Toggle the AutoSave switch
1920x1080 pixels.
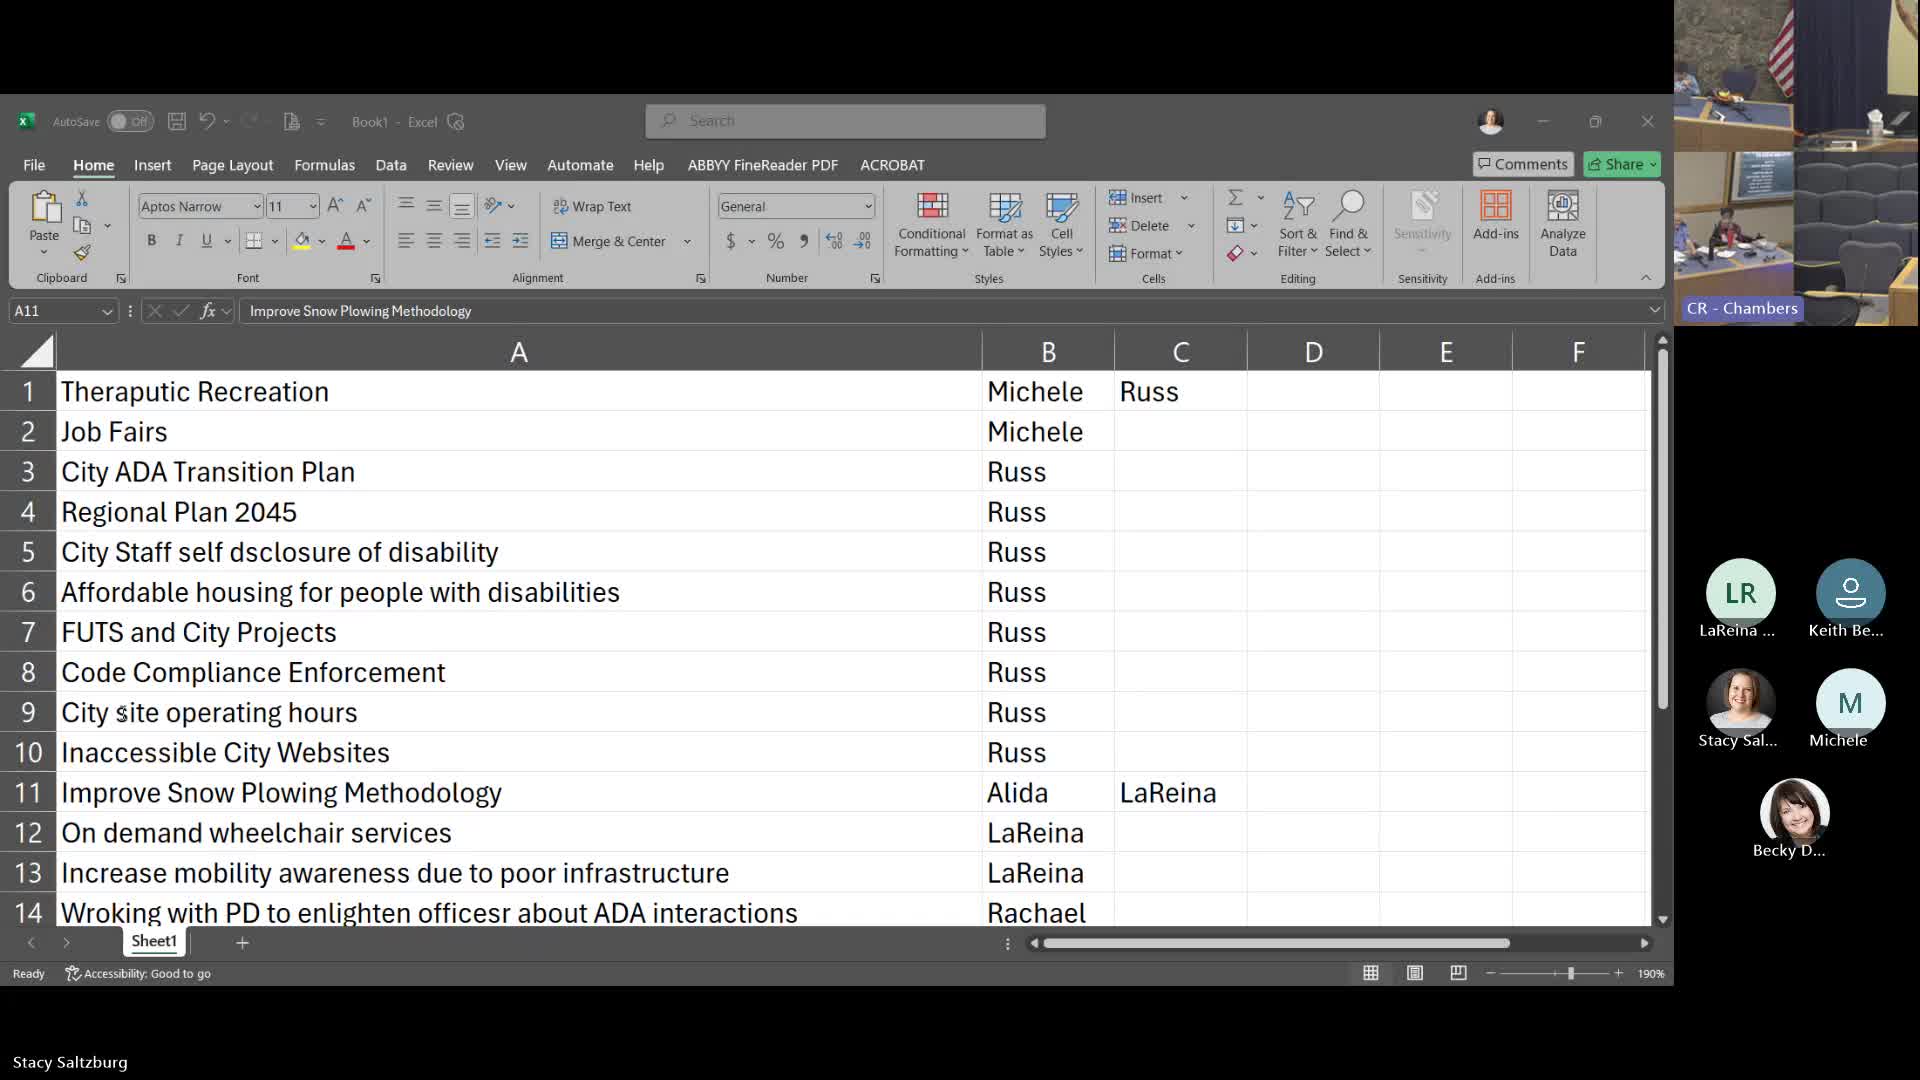point(130,122)
